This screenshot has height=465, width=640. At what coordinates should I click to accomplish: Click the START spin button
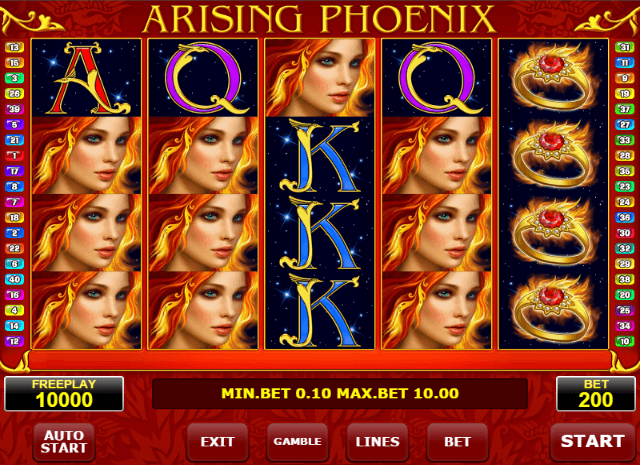pos(592,442)
